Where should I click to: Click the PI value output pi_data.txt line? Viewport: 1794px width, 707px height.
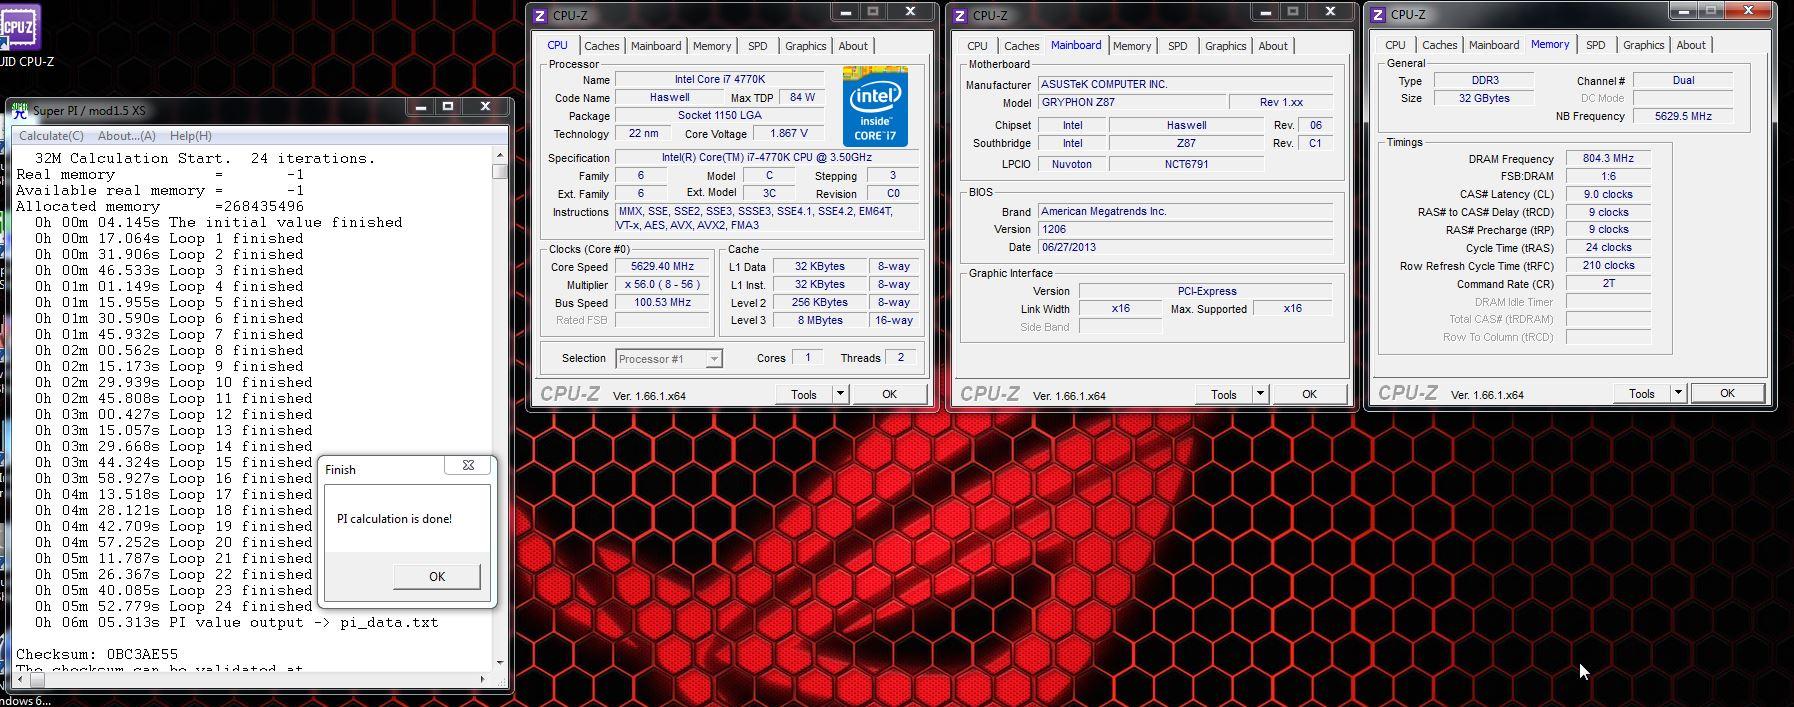[237, 622]
